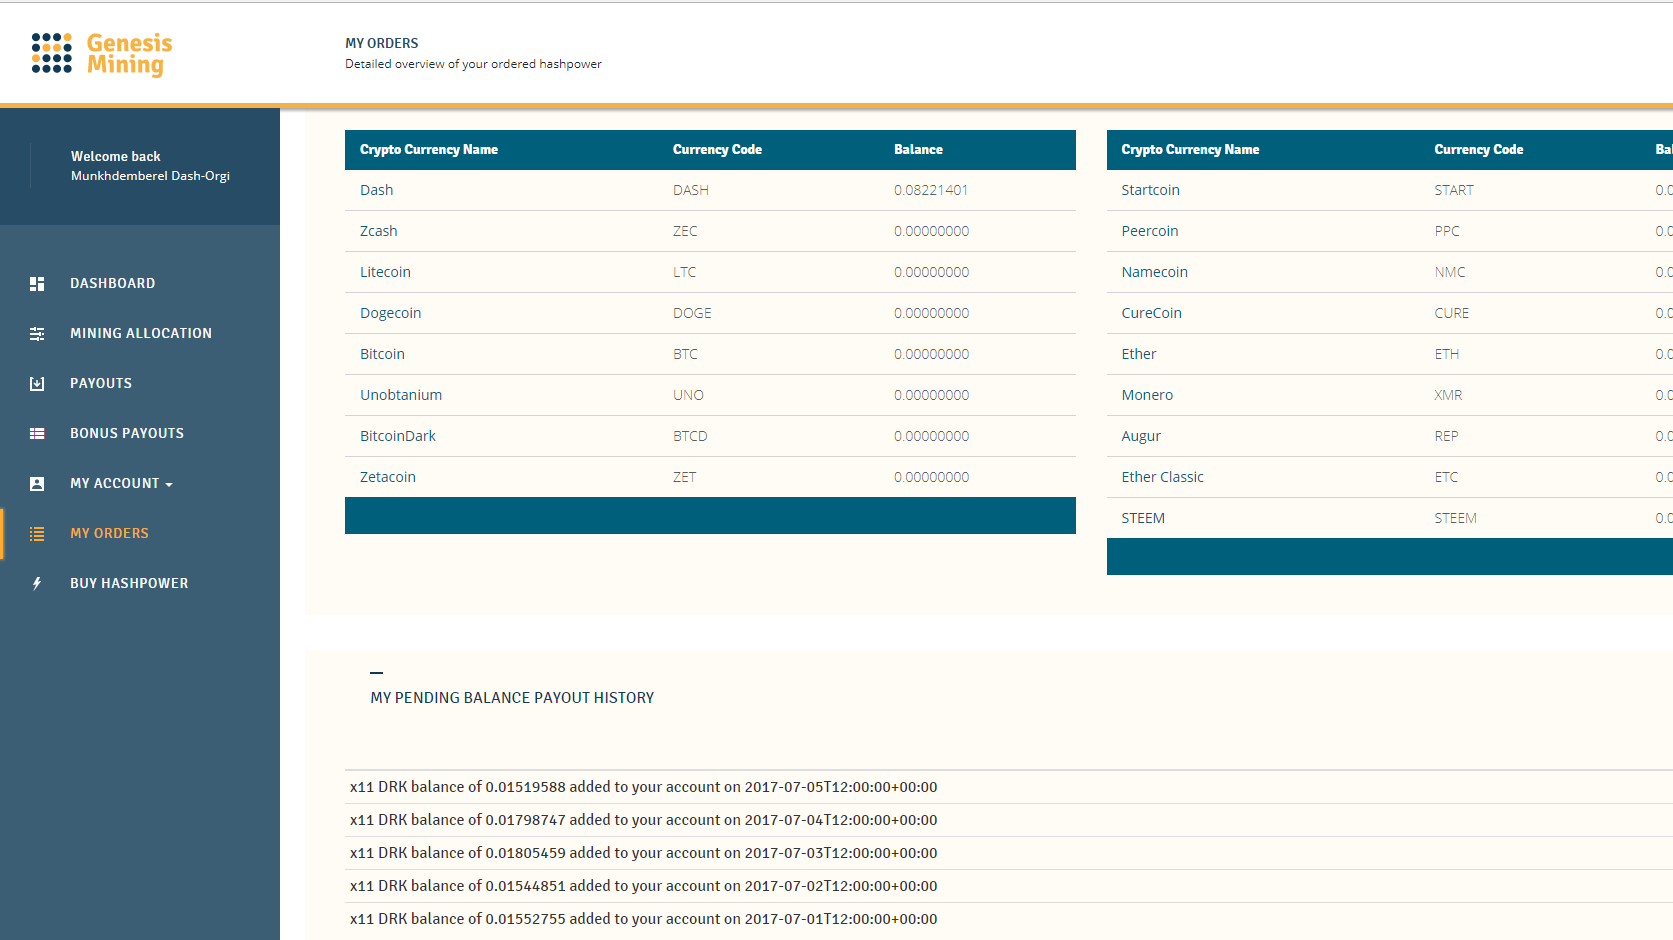Click the Dogecoin currency name

click(x=390, y=313)
